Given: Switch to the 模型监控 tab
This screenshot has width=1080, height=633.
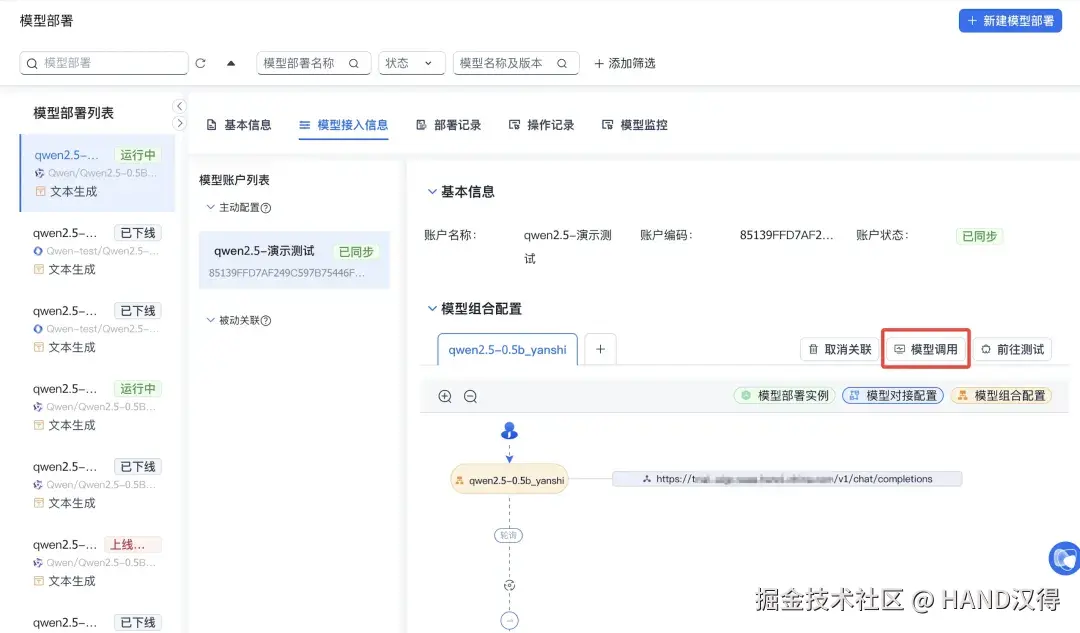Looking at the screenshot, I should [634, 125].
